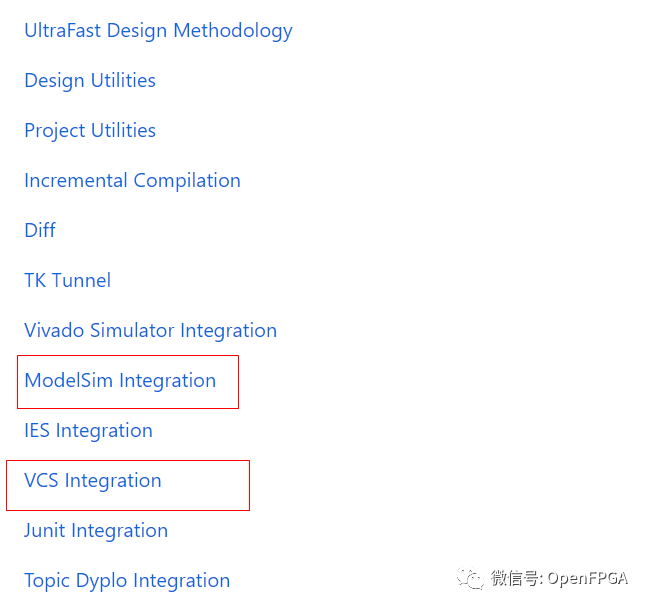Open the Junit Integration link
This screenshot has height=608, width=648.
click(96, 530)
